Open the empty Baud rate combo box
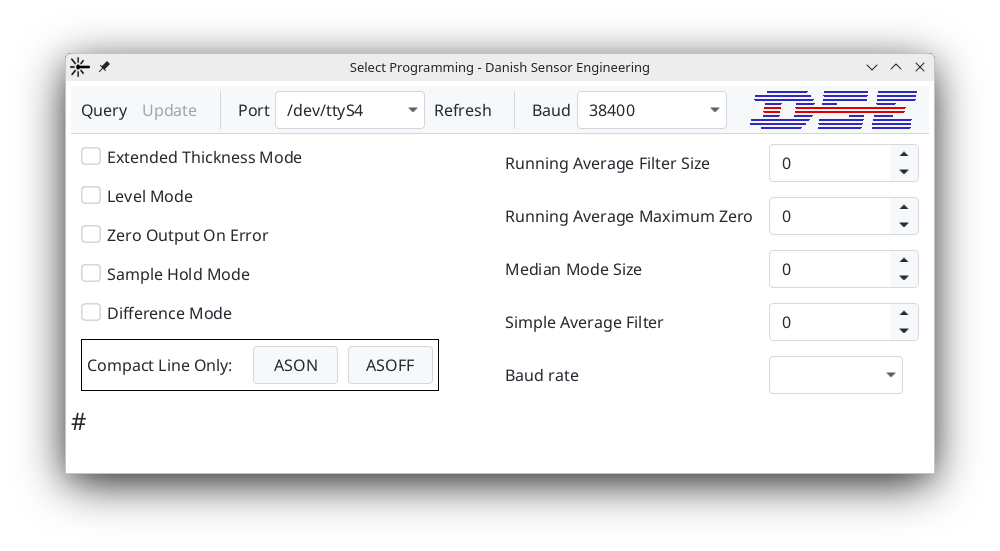This screenshot has height=551, width=1000. (835, 375)
